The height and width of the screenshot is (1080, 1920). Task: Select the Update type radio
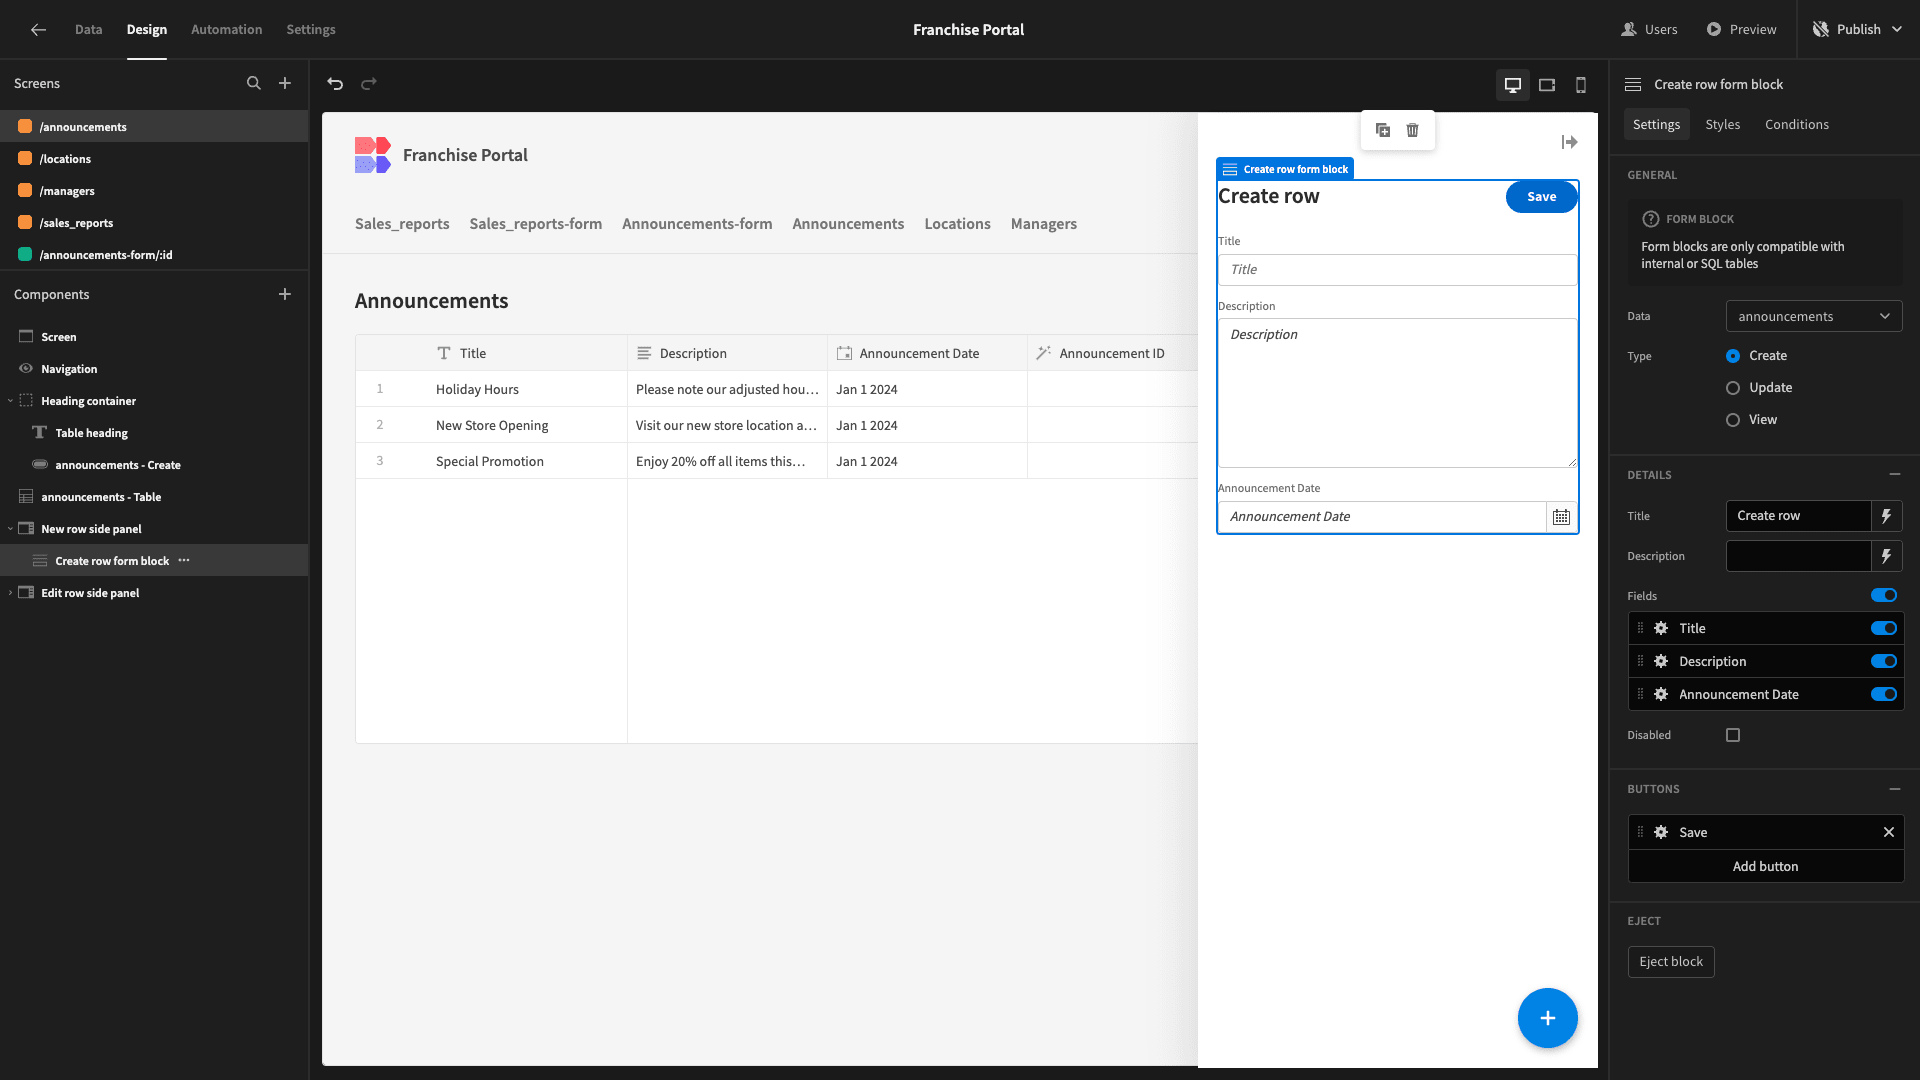pyautogui.click(x=1733, y=388)
